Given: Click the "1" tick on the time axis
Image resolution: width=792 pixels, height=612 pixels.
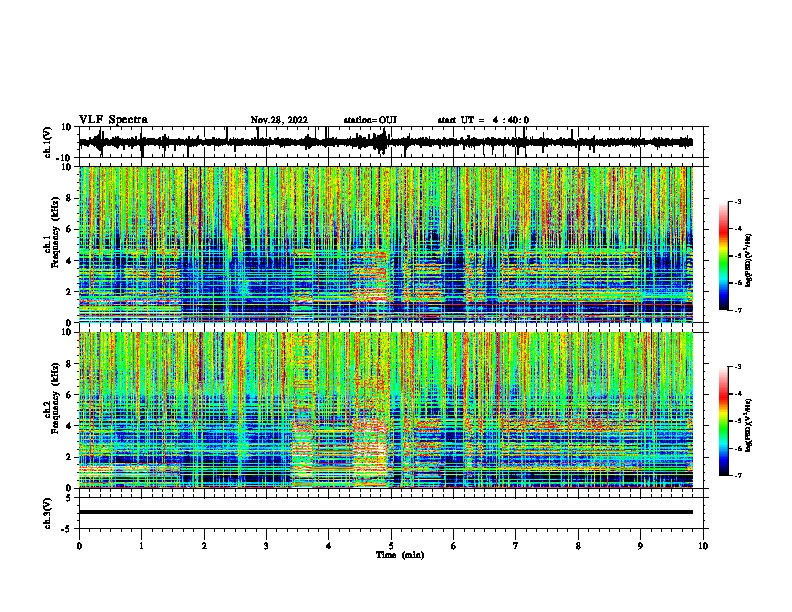Looking at the screenshot, I should click(x=141, y=546).
